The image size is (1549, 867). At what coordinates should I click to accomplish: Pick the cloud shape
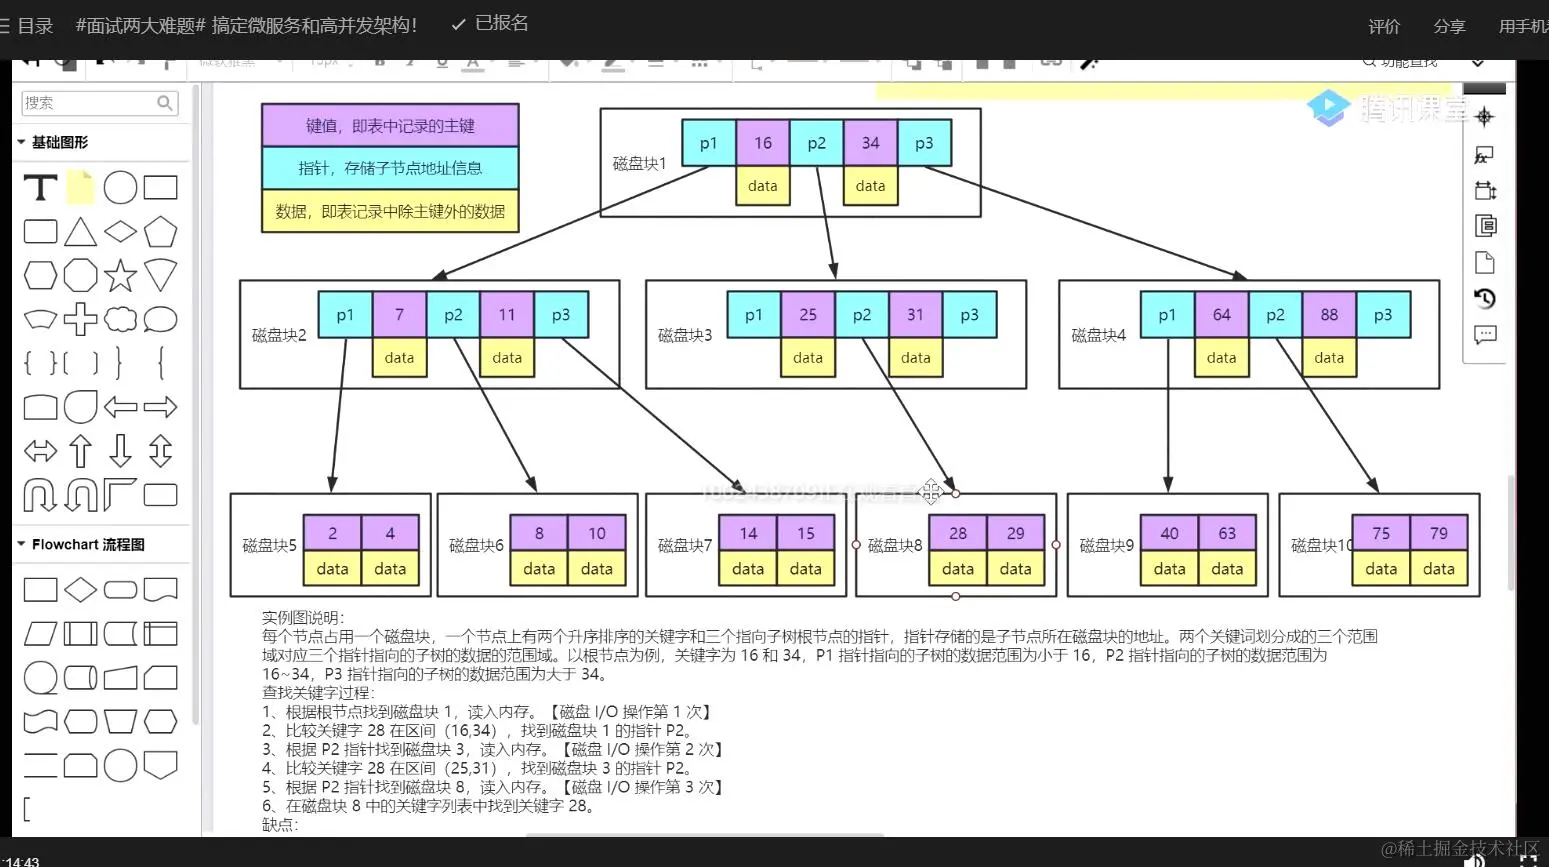pos(120,319)
